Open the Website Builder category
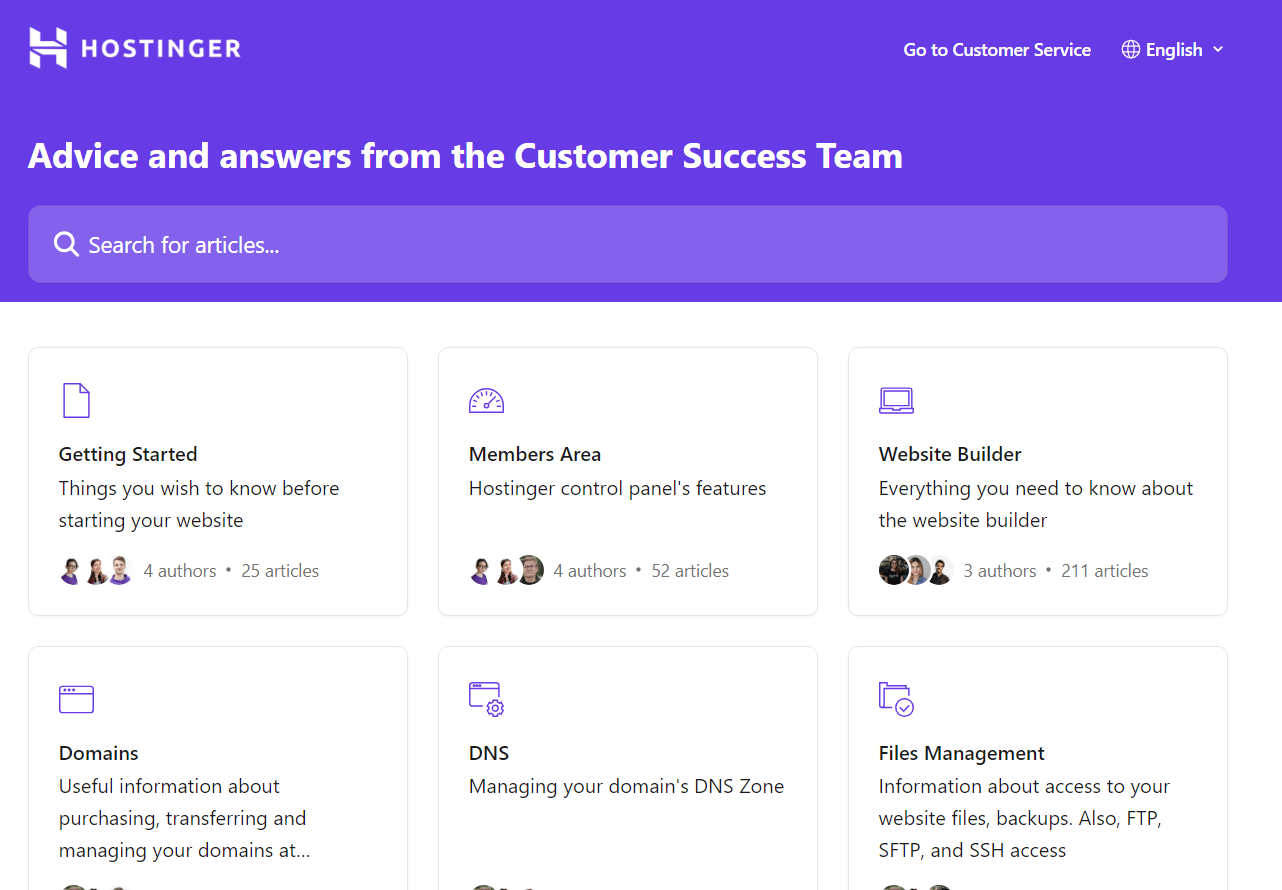 [x=1037, y=480]
